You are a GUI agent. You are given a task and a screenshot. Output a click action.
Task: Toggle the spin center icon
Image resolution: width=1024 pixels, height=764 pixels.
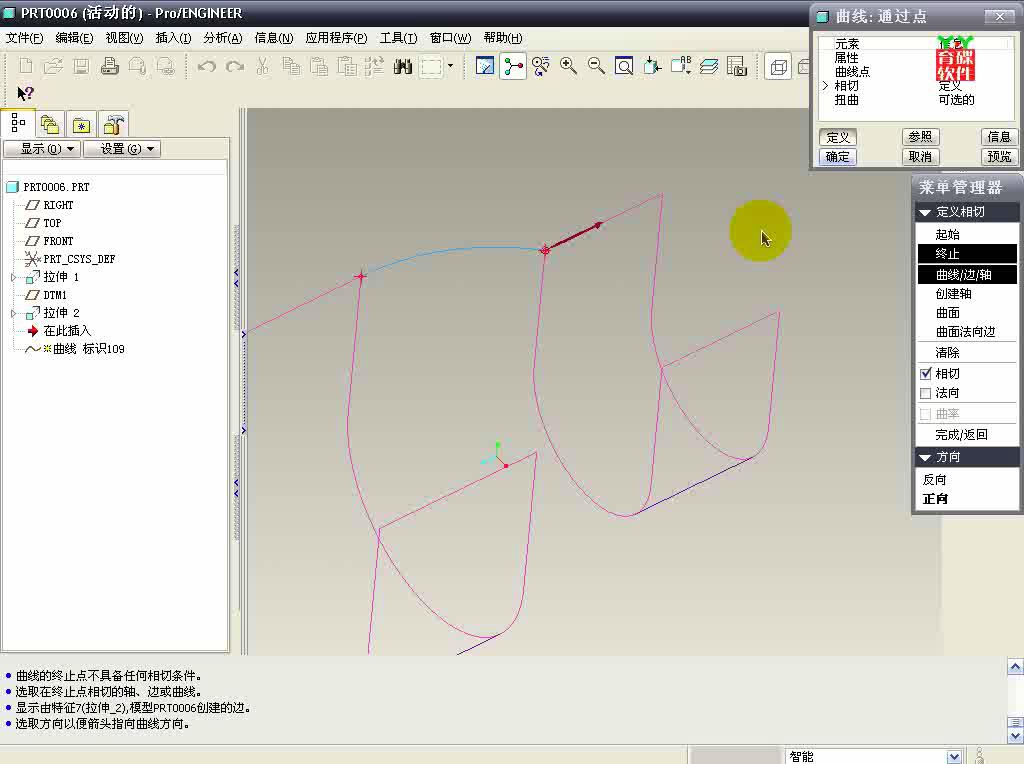click(x=513, y=66)
